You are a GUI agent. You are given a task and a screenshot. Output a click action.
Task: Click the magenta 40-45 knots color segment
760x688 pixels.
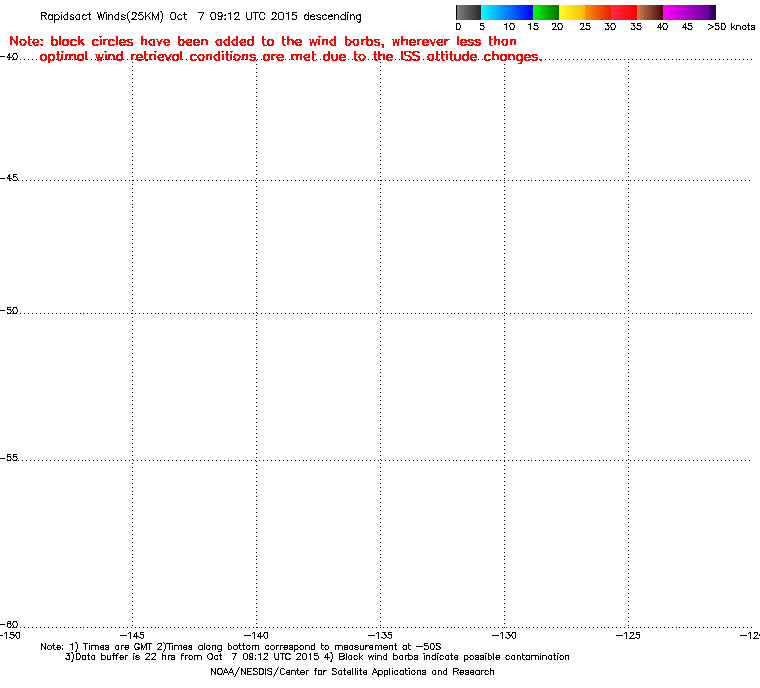point(676,12)
